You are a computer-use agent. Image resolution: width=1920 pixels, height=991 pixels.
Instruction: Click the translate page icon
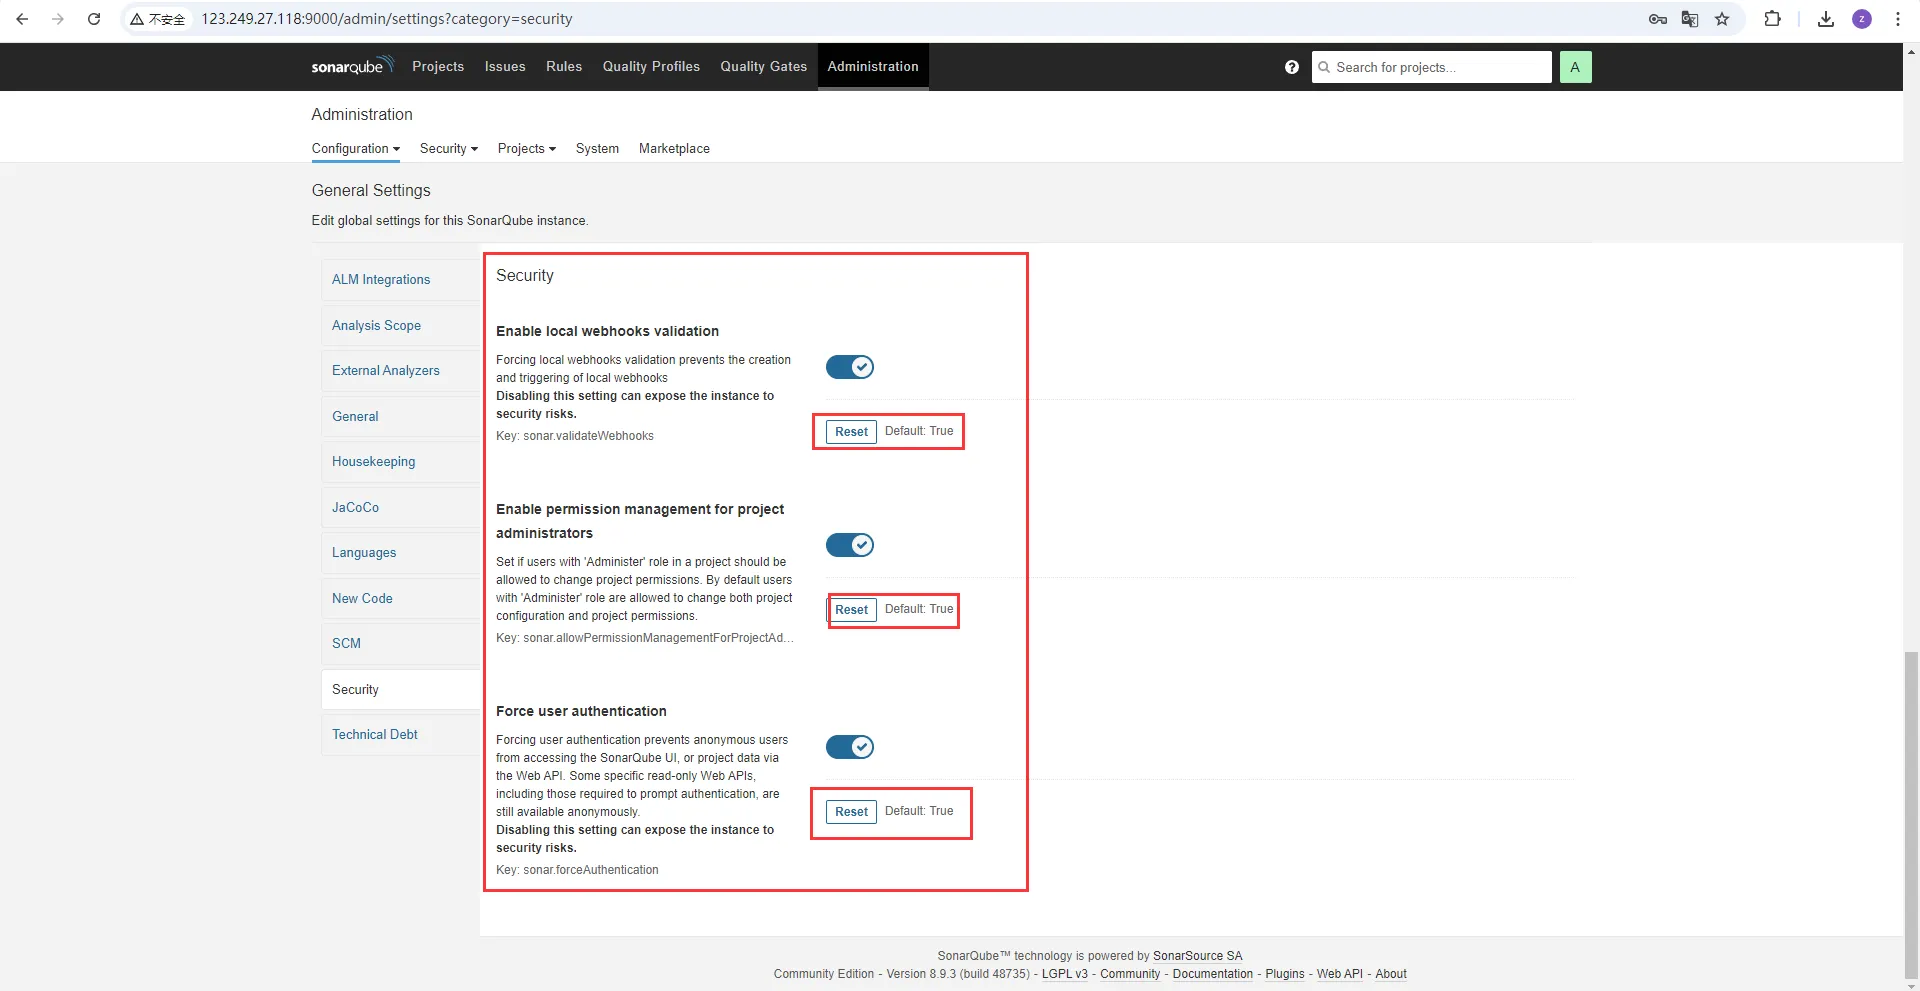click(x=1690, y=19)
